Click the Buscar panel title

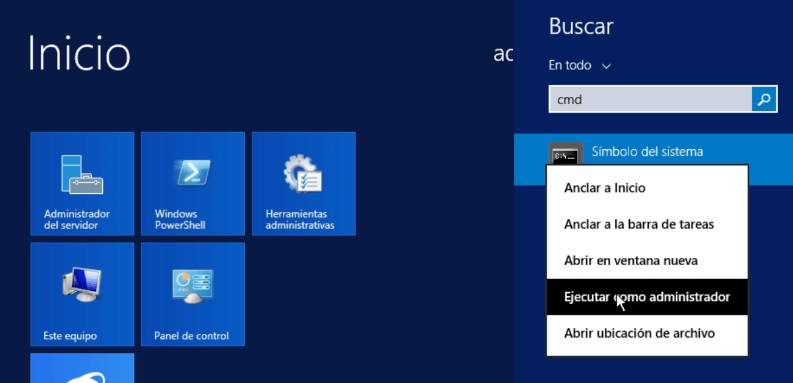point(581,26)
